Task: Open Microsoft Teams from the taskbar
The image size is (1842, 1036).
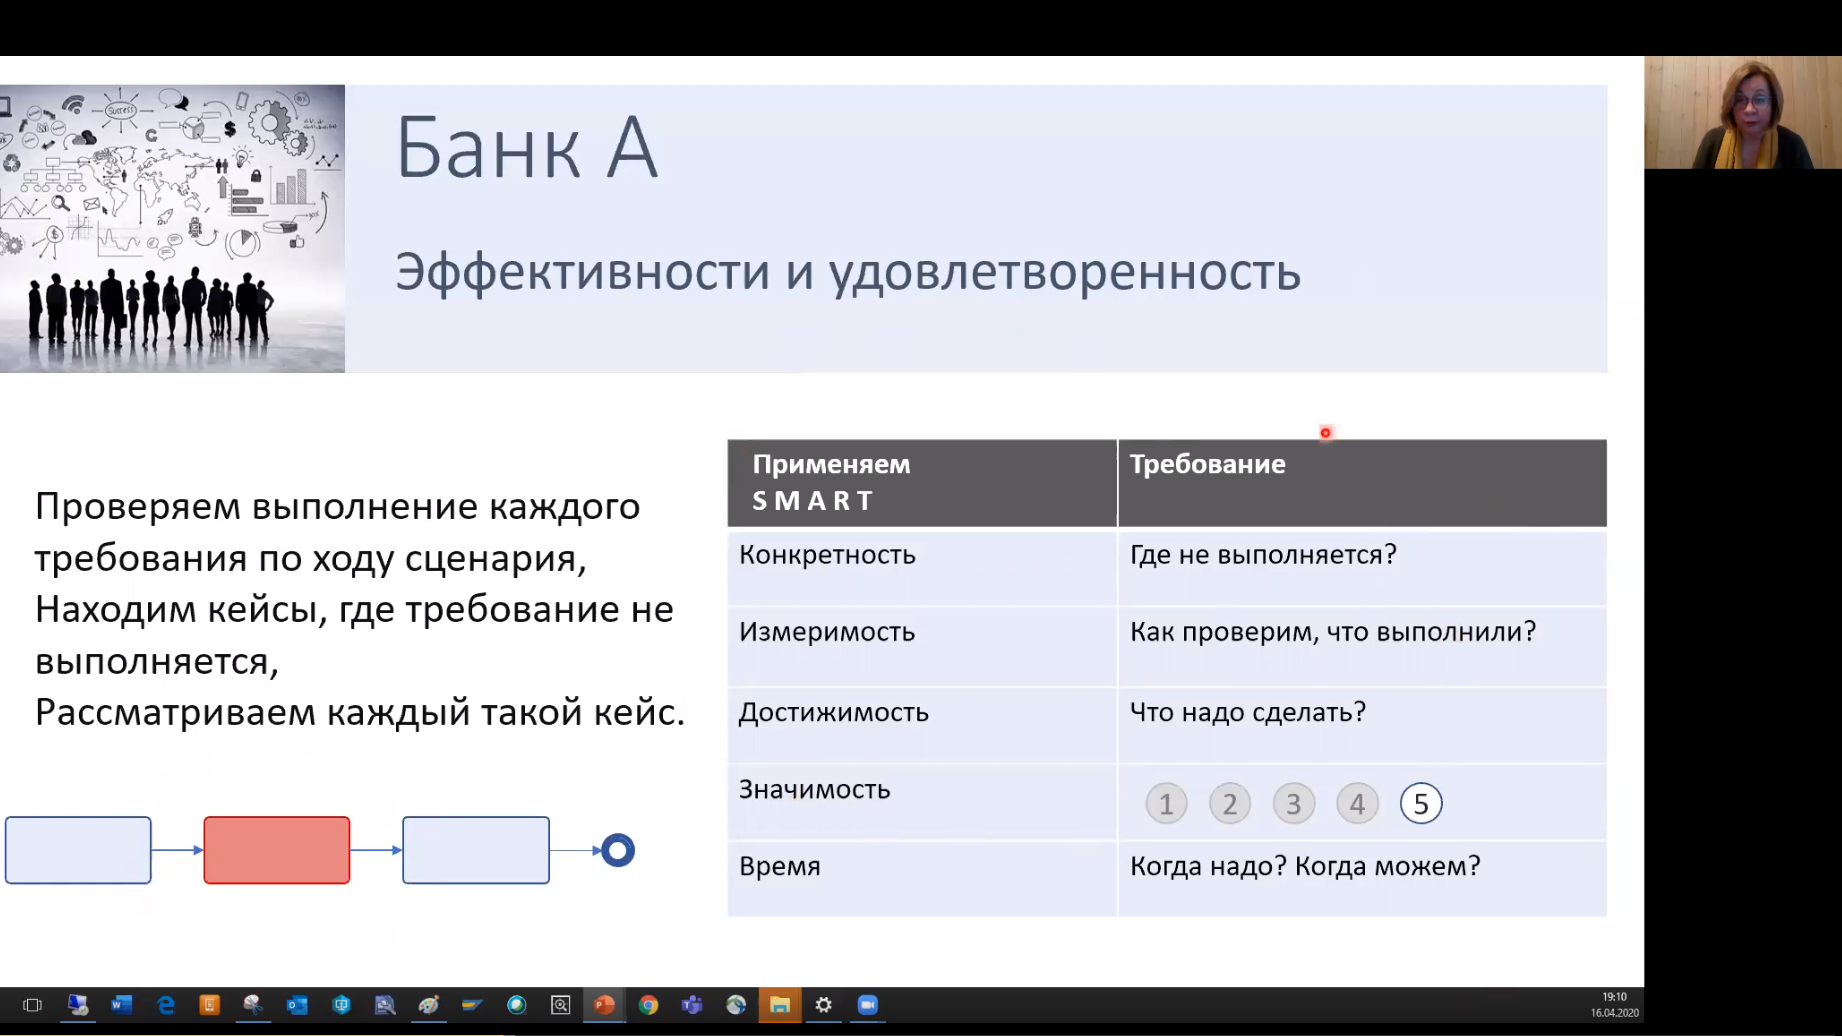Action: [x=692, y=1005]
